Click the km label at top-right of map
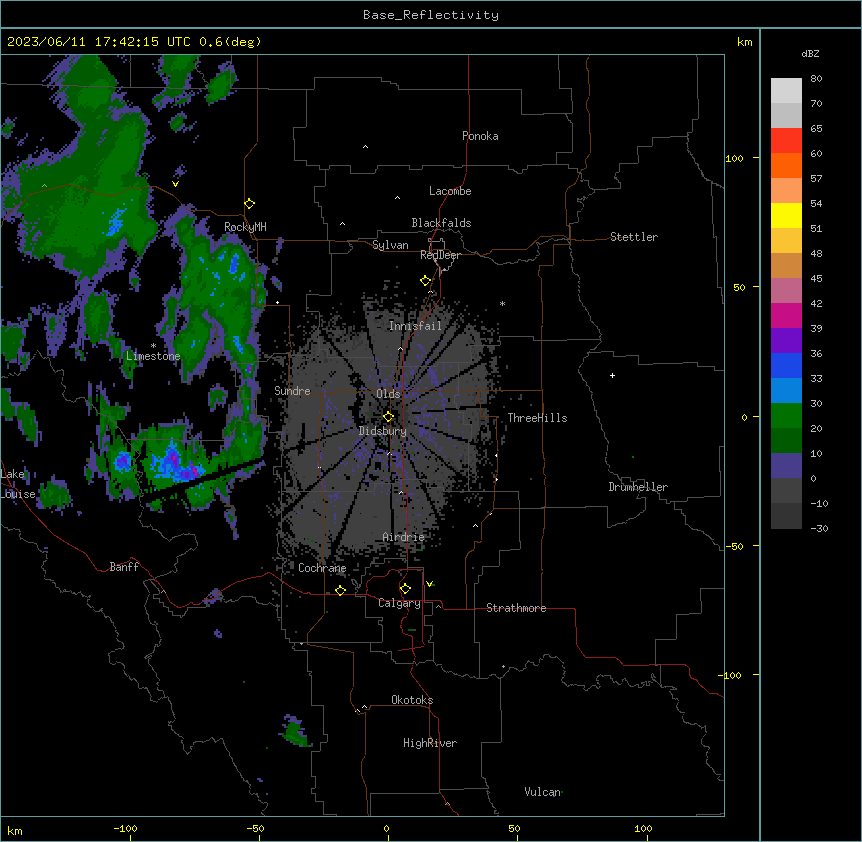This screenshot has height=842, width=862. [x=744, y=42]
